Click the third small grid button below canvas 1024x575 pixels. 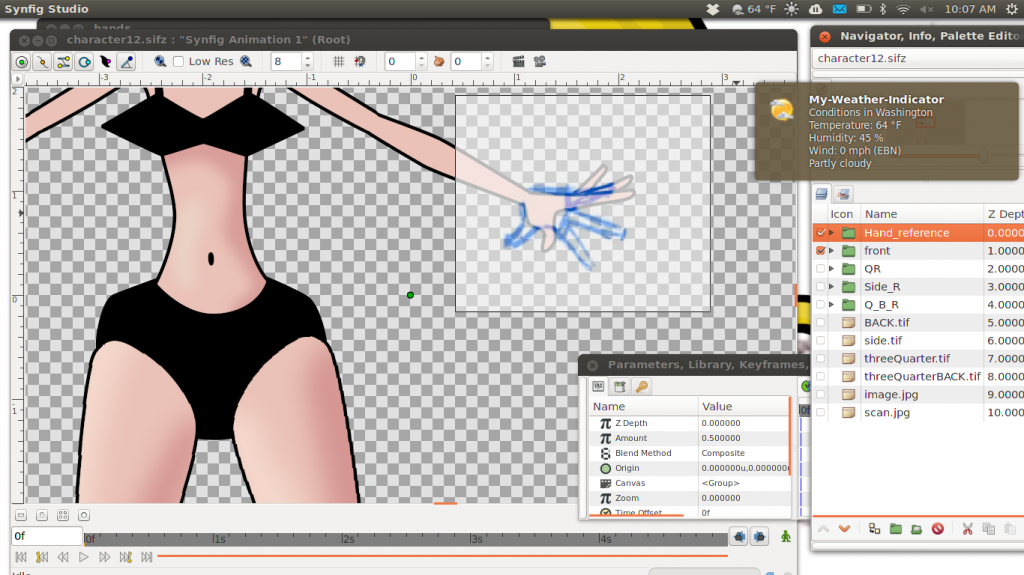pos(63,516)
